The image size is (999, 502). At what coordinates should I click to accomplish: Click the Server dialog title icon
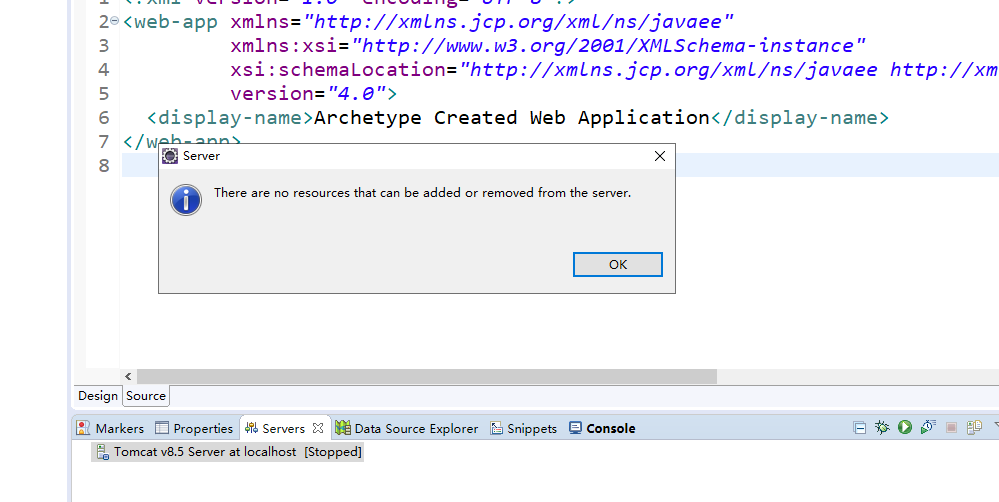(x=170, y=156)
